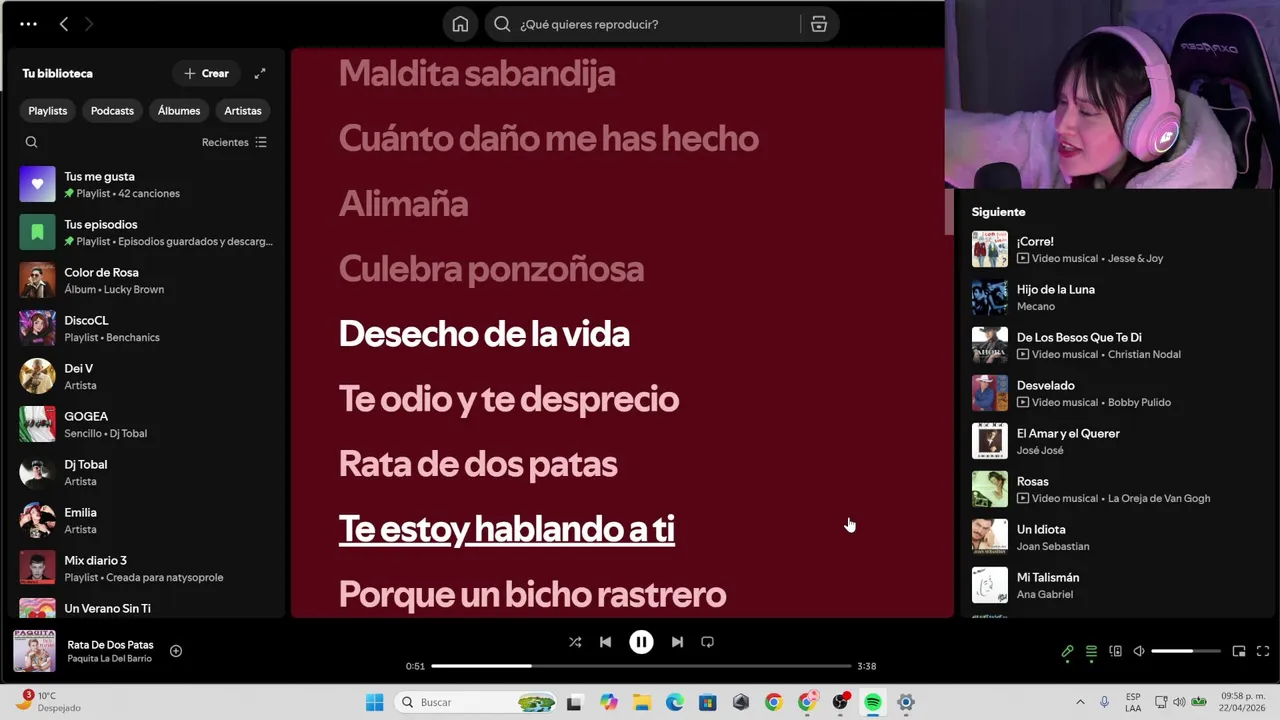1280x720 pixels.
Task: Open the artist Dj Tobal entry
Action: 146,472
